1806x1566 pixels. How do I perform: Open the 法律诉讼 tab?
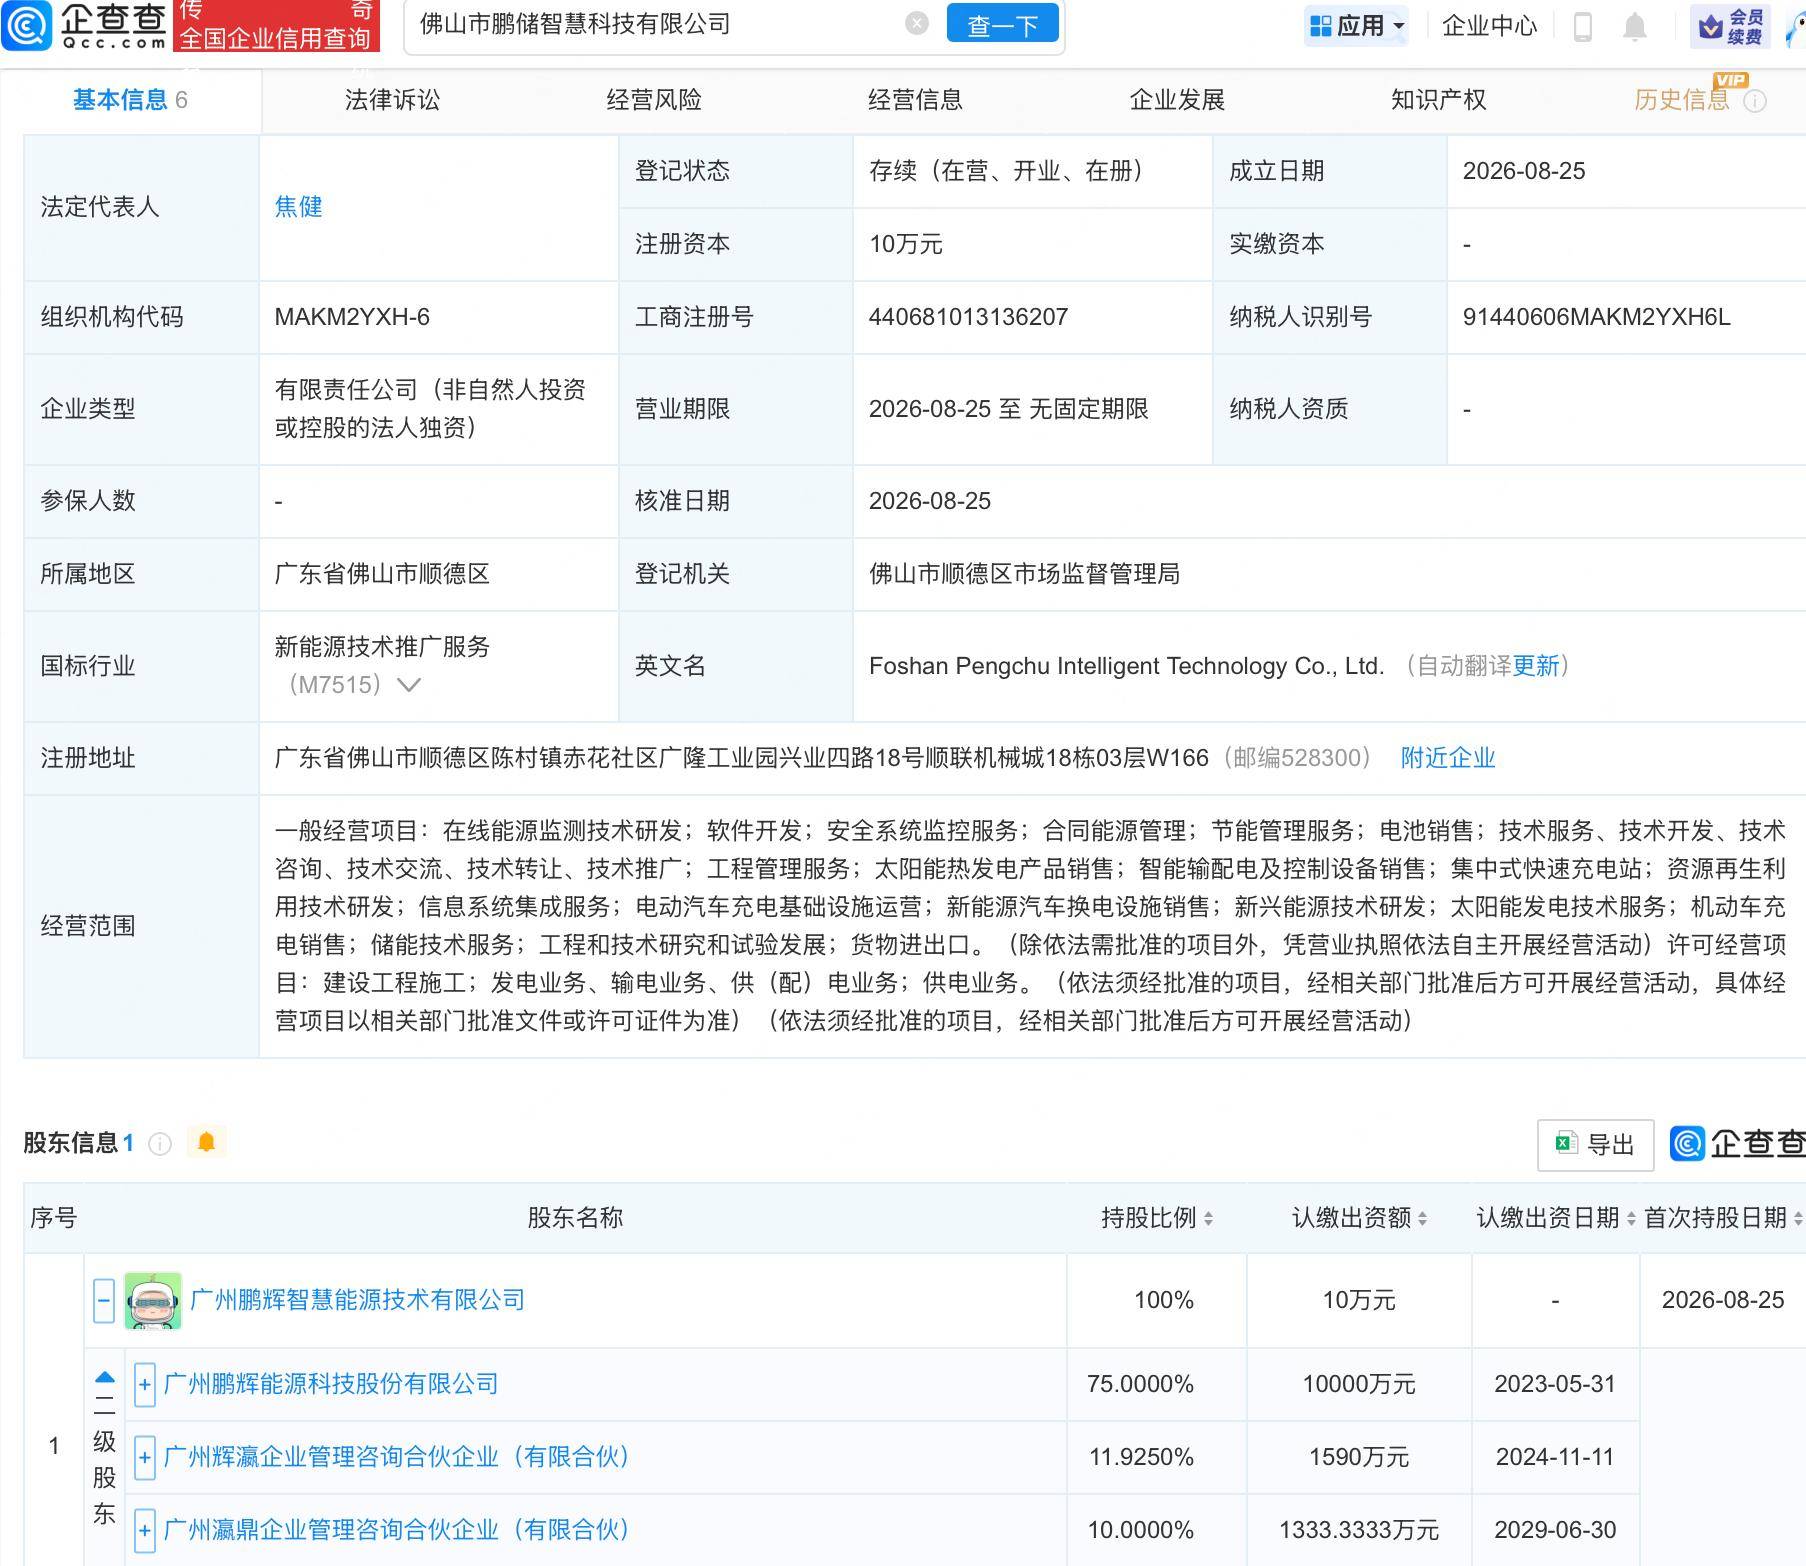(392, 100)
